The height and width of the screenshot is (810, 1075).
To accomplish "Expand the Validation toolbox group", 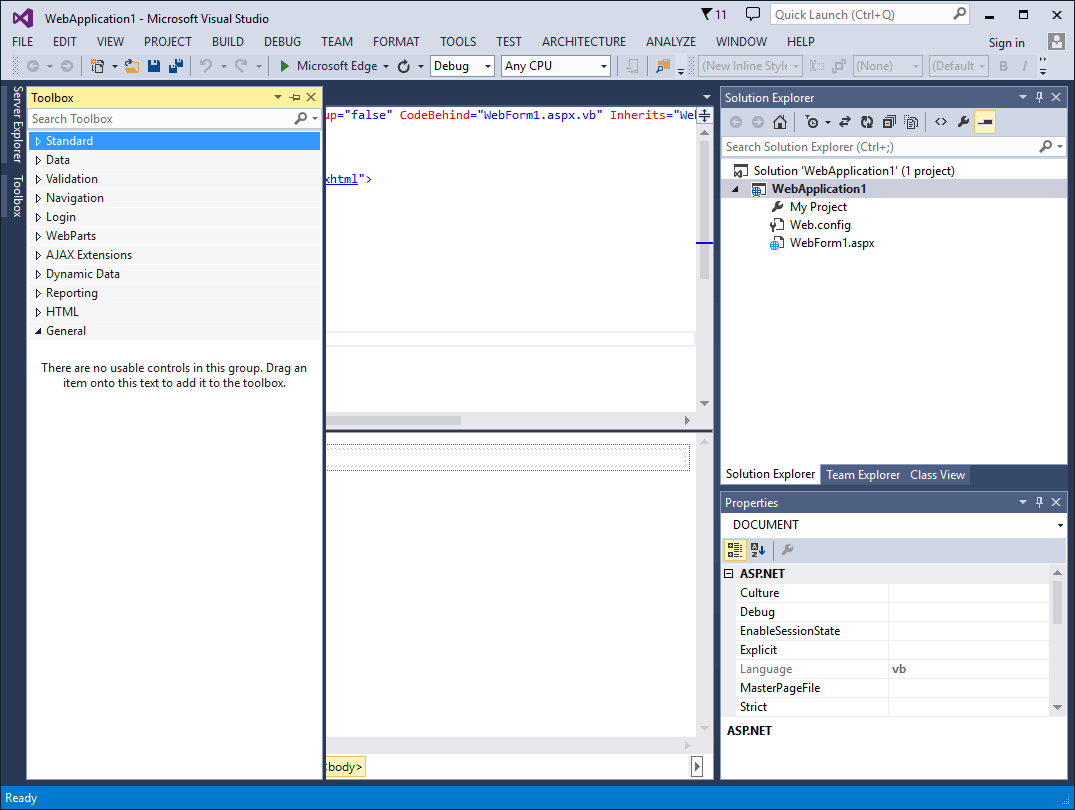I will (x=38, y=179).
